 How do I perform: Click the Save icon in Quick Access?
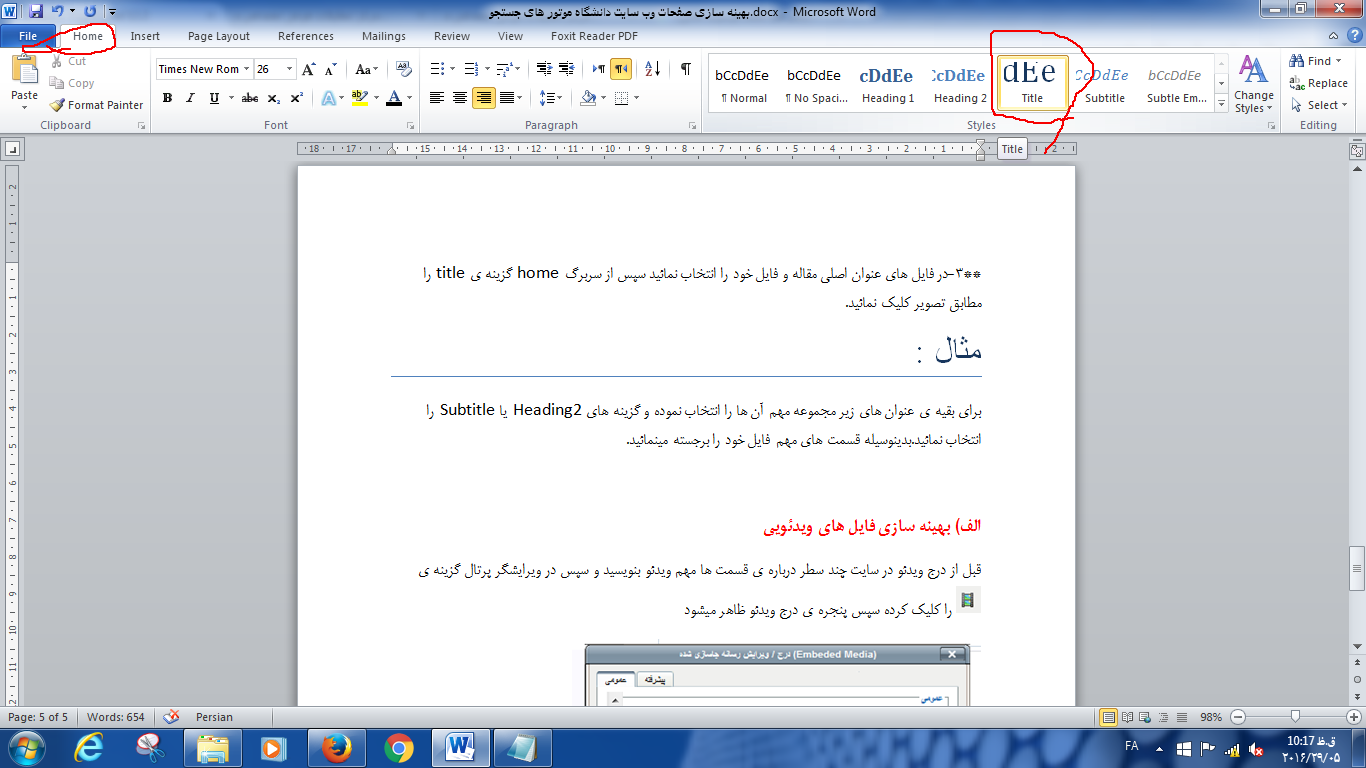36,12
